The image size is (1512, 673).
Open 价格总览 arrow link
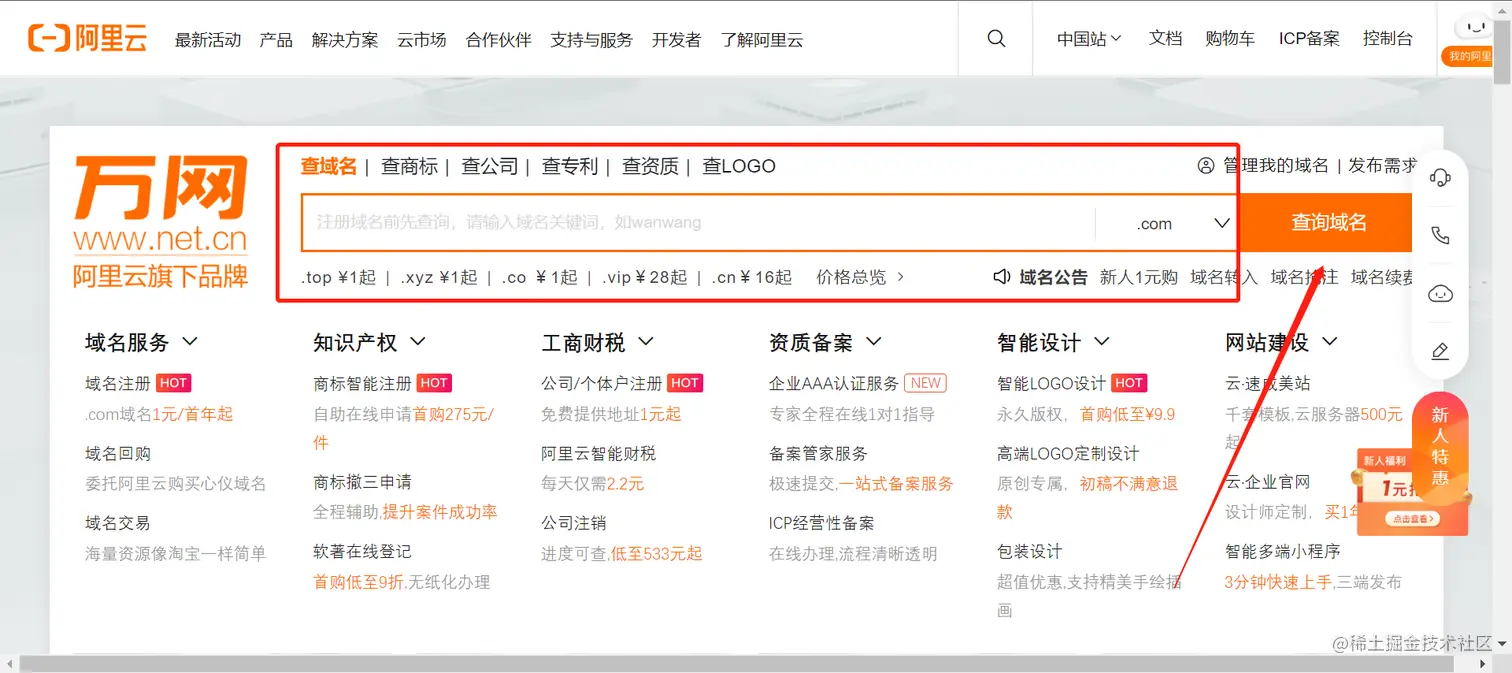[861, 277]
